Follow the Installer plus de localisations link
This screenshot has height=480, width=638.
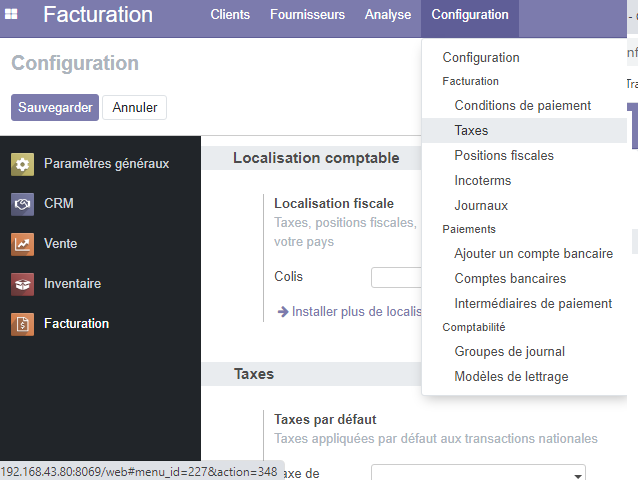click(x=348, y=312)
